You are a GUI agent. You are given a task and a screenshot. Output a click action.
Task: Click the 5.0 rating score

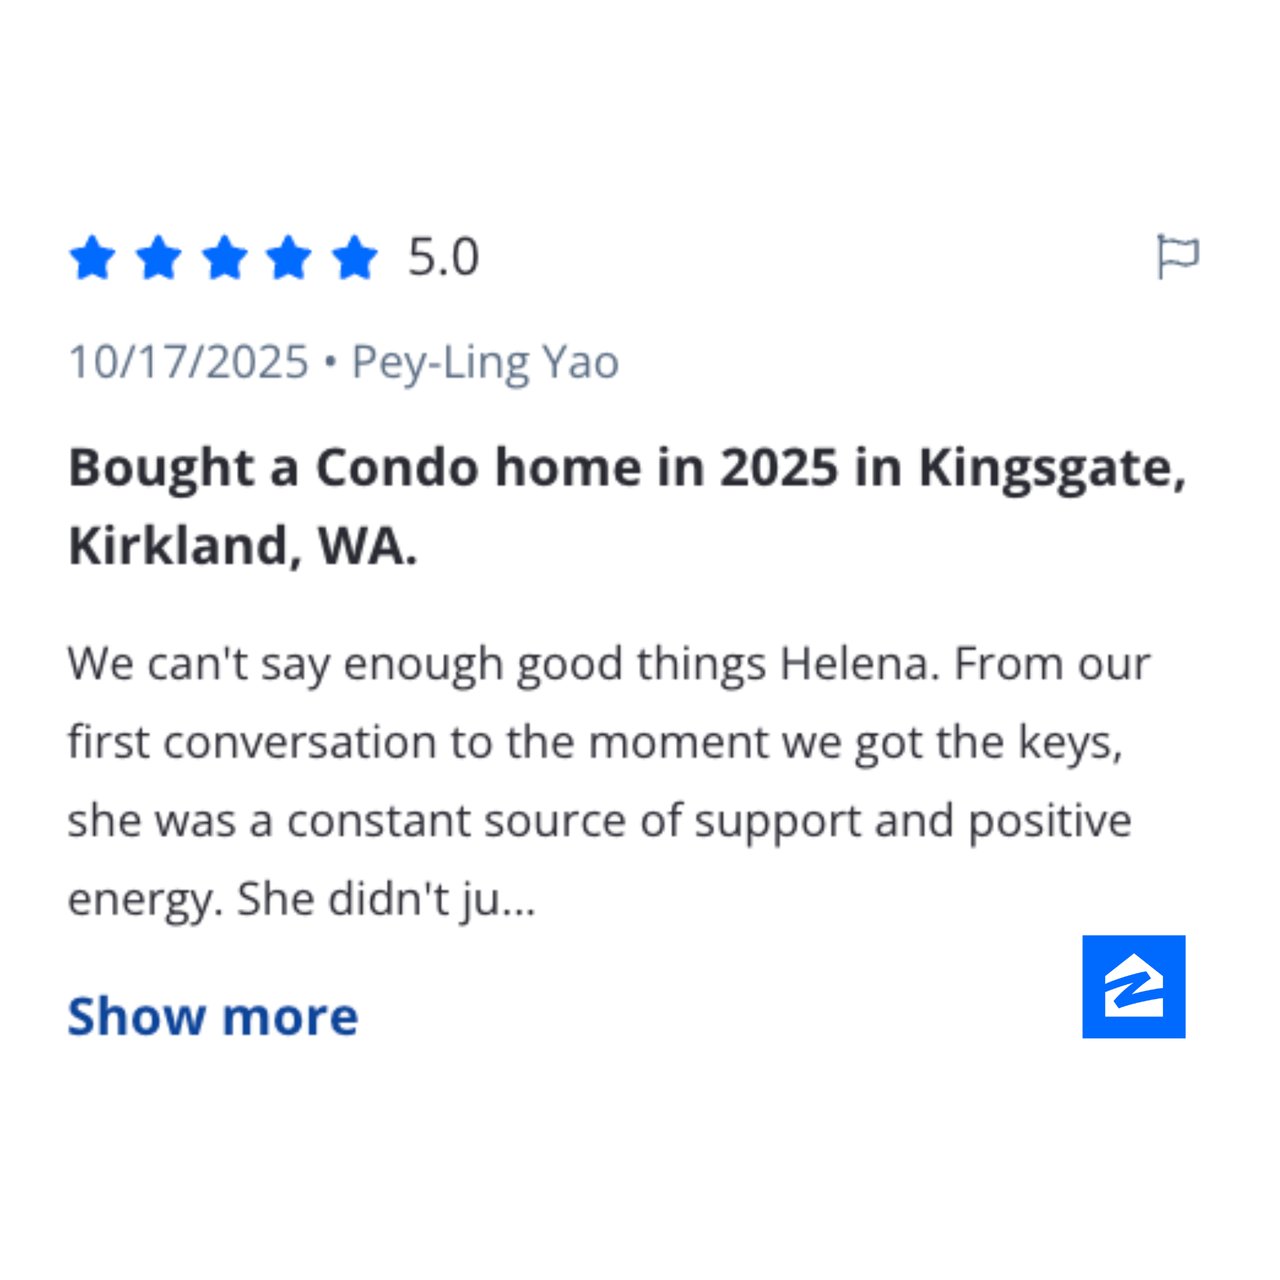443,258
